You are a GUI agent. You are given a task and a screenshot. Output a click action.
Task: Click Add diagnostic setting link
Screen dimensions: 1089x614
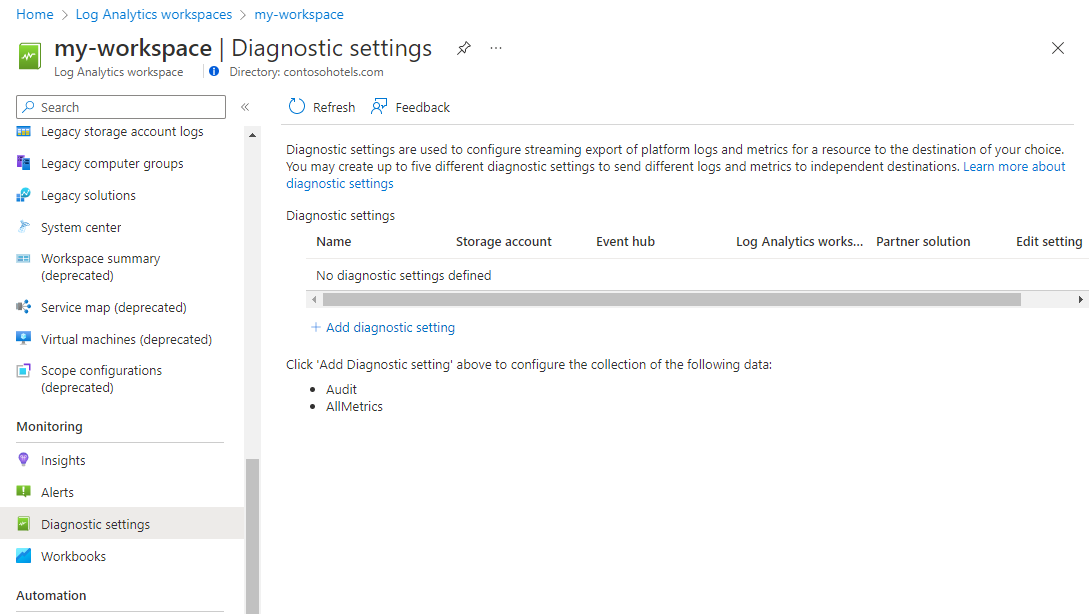click(x=390, y=327)
